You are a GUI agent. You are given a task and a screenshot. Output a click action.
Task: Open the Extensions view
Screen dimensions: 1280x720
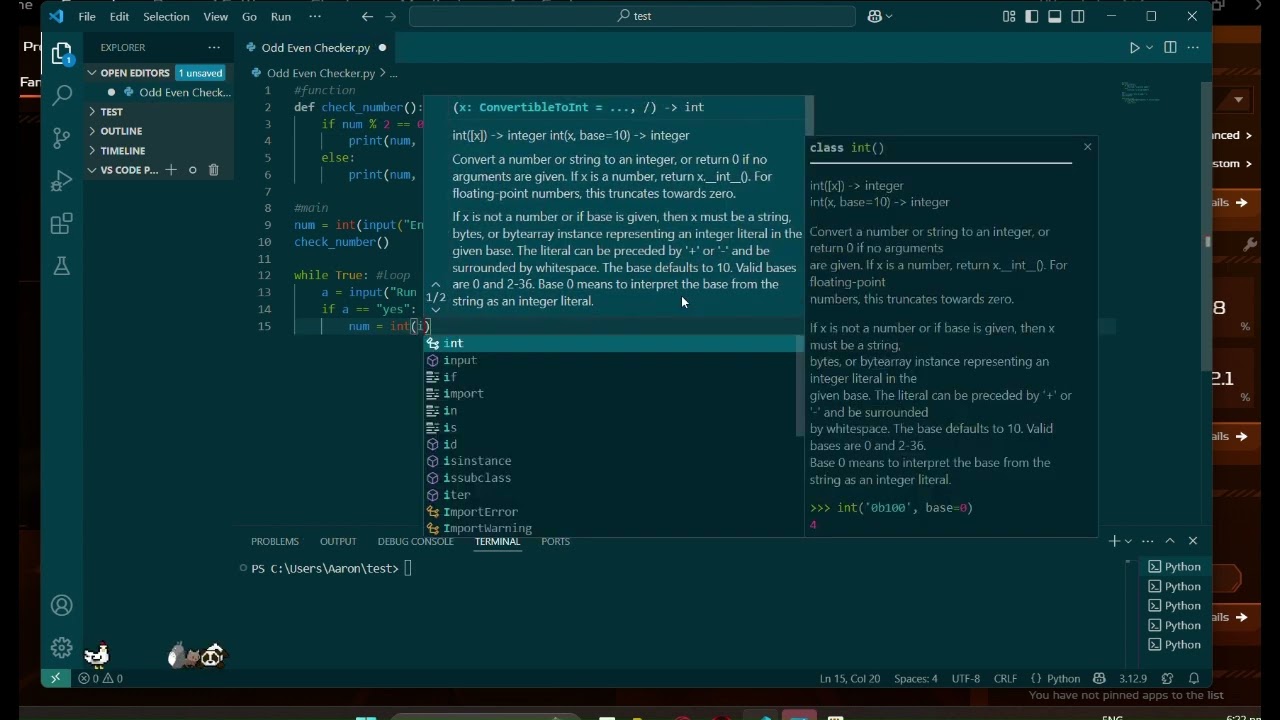(x=62, y=223)
